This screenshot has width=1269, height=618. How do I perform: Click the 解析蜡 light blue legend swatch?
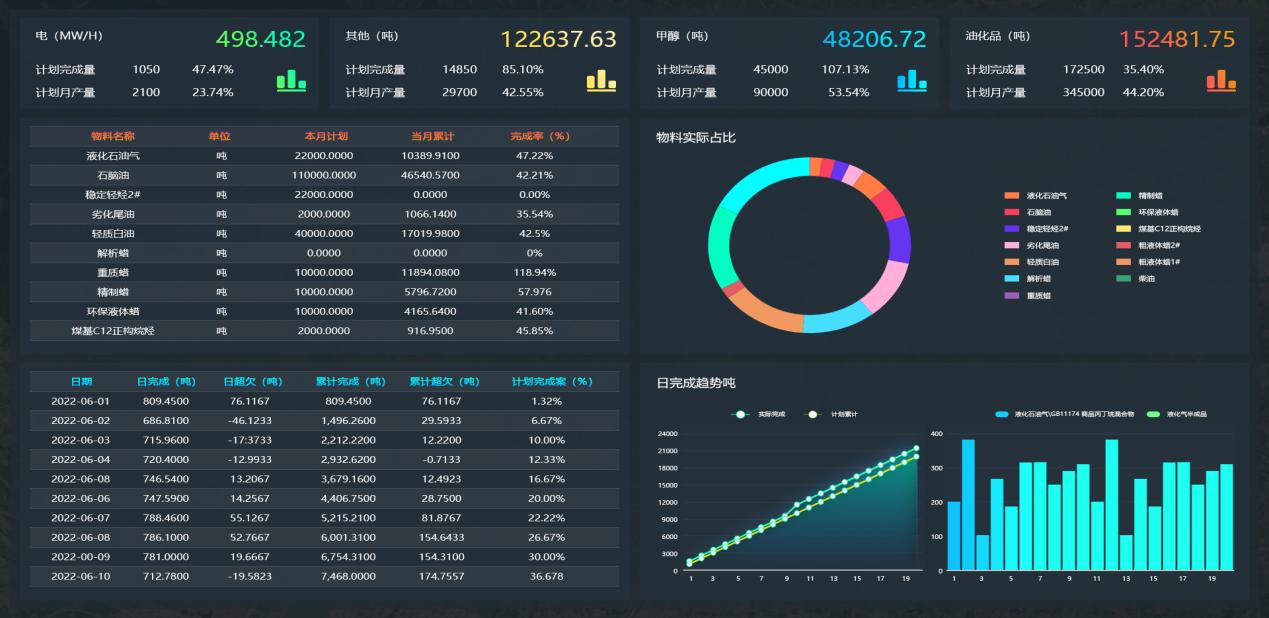[x=1012, y=279]
